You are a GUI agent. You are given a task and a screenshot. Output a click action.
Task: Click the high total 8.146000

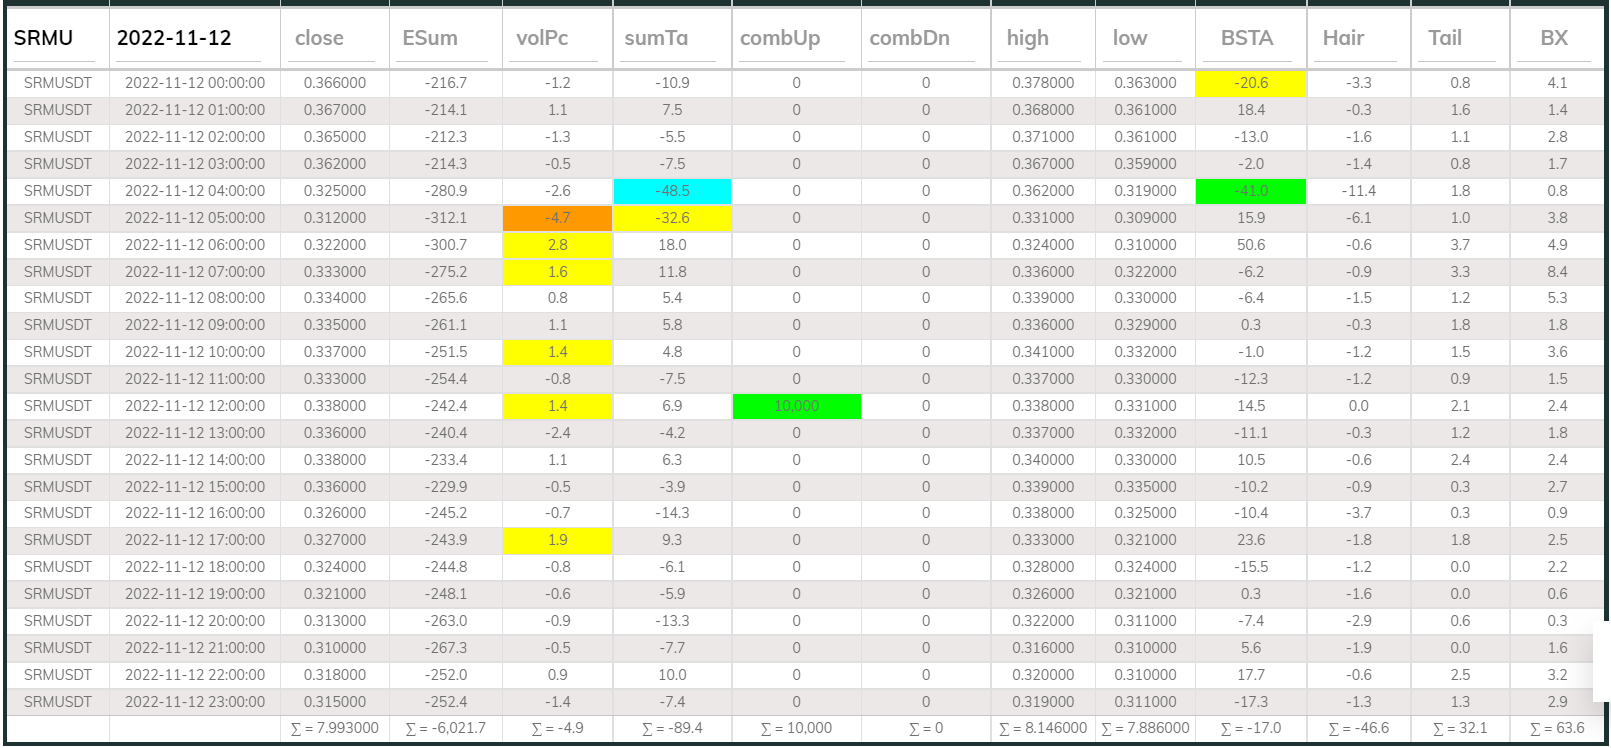1043,728
